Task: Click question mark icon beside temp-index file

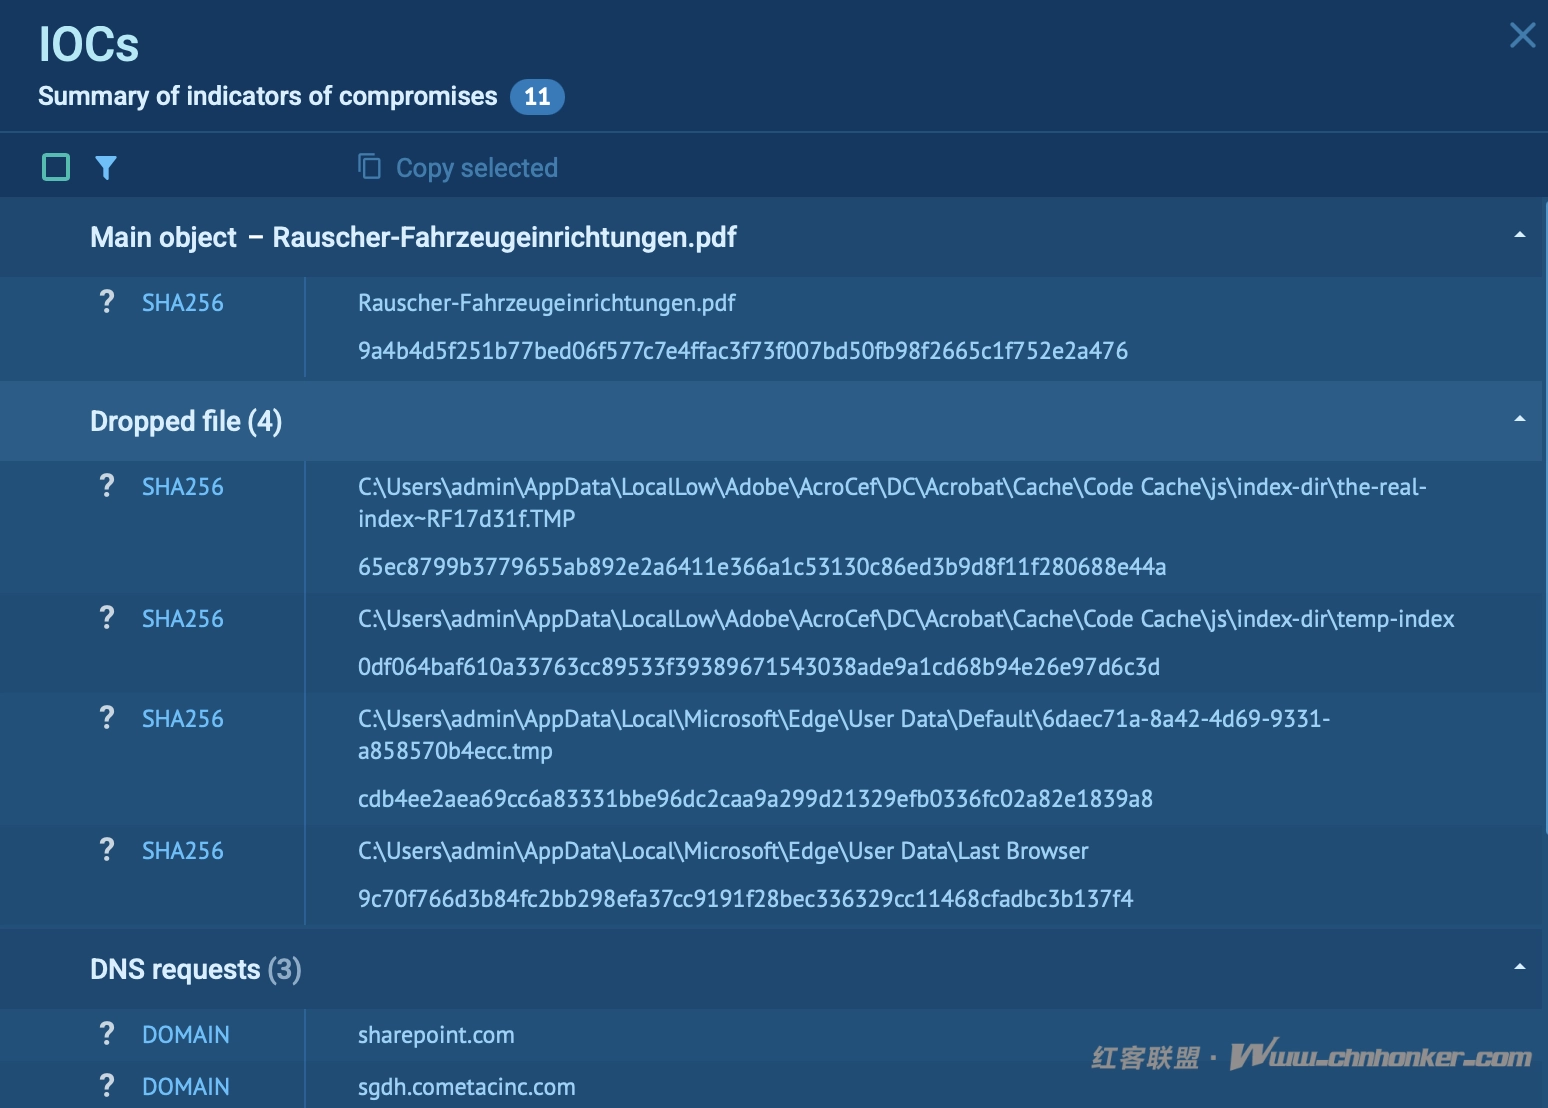Action: [x=107, y=618]
